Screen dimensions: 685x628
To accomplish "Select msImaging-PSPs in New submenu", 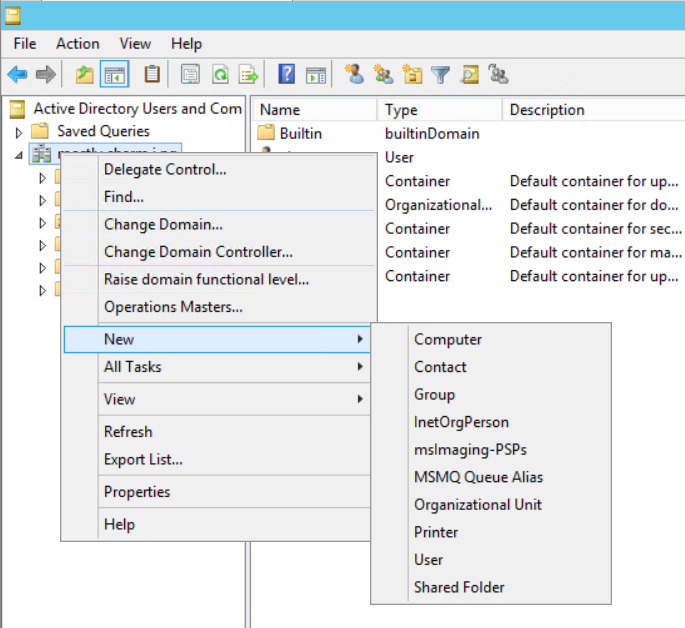I will (x=491, y=449).
